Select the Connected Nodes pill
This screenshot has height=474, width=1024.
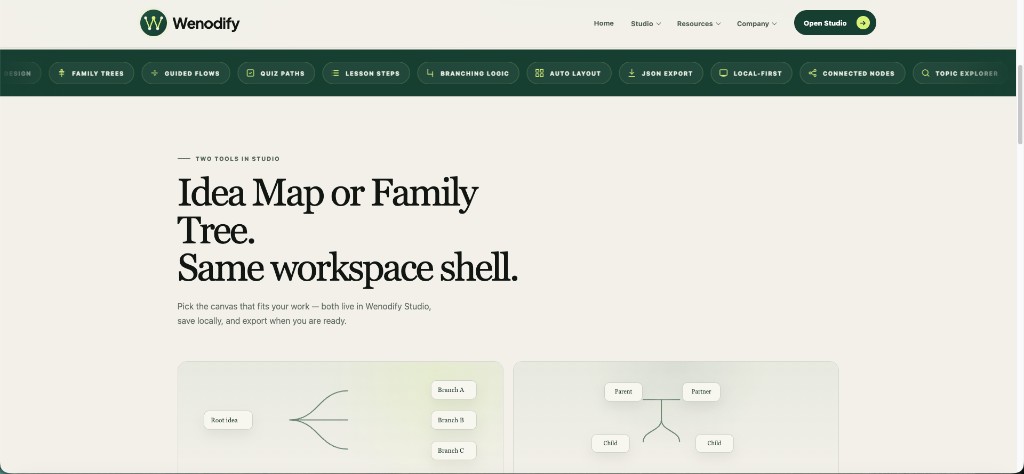click(x=852, y=73)
